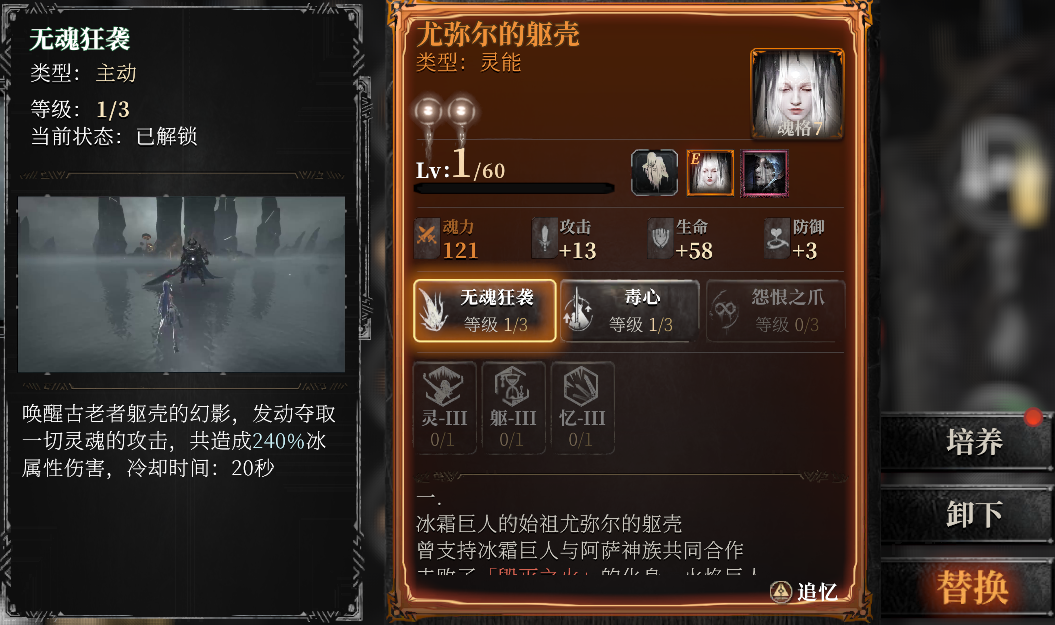Play the 无魂狂袭 skill preview video
Image resolution: width=1055 pixels, height=625 pixels.
(181, 284)
